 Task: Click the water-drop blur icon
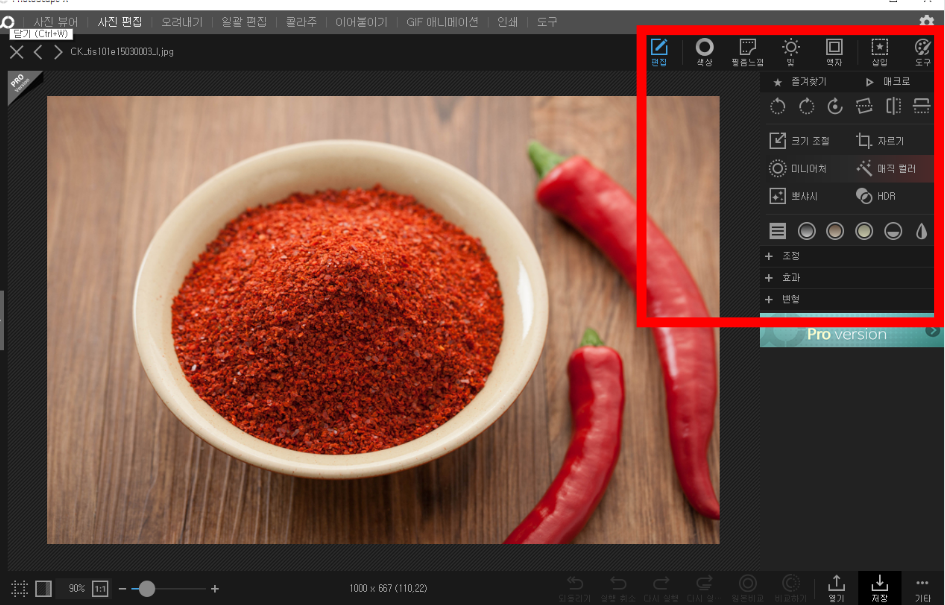click(x=921, y=231)
